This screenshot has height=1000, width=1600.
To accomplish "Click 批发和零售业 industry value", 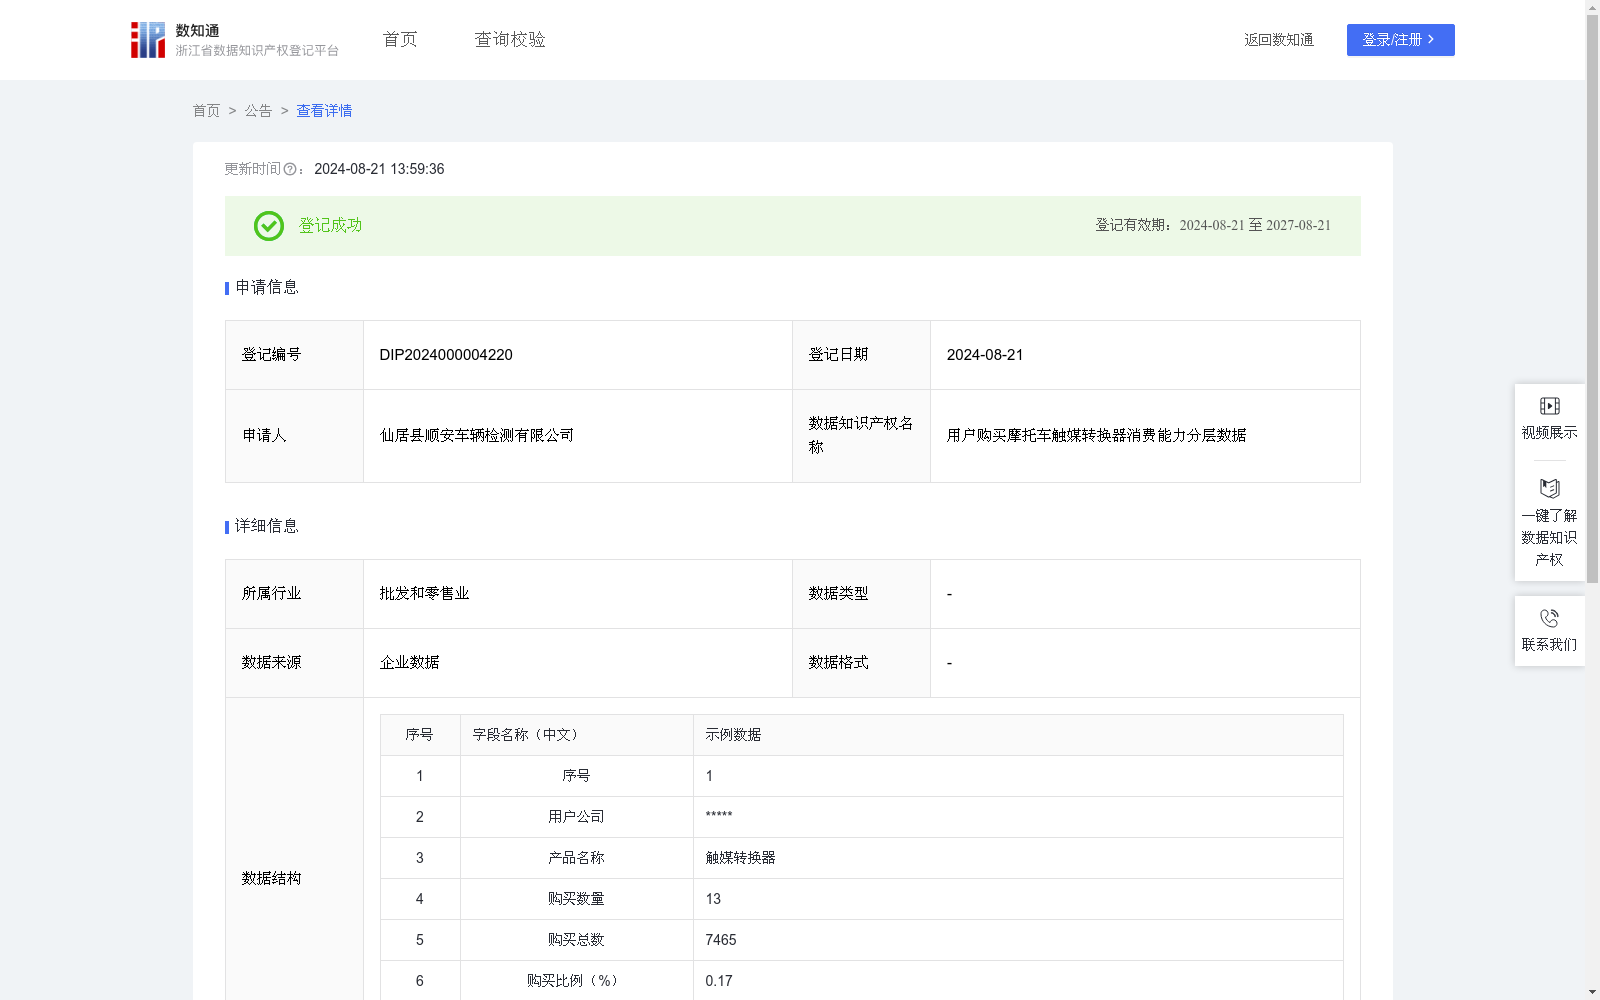I will (424, 594).
